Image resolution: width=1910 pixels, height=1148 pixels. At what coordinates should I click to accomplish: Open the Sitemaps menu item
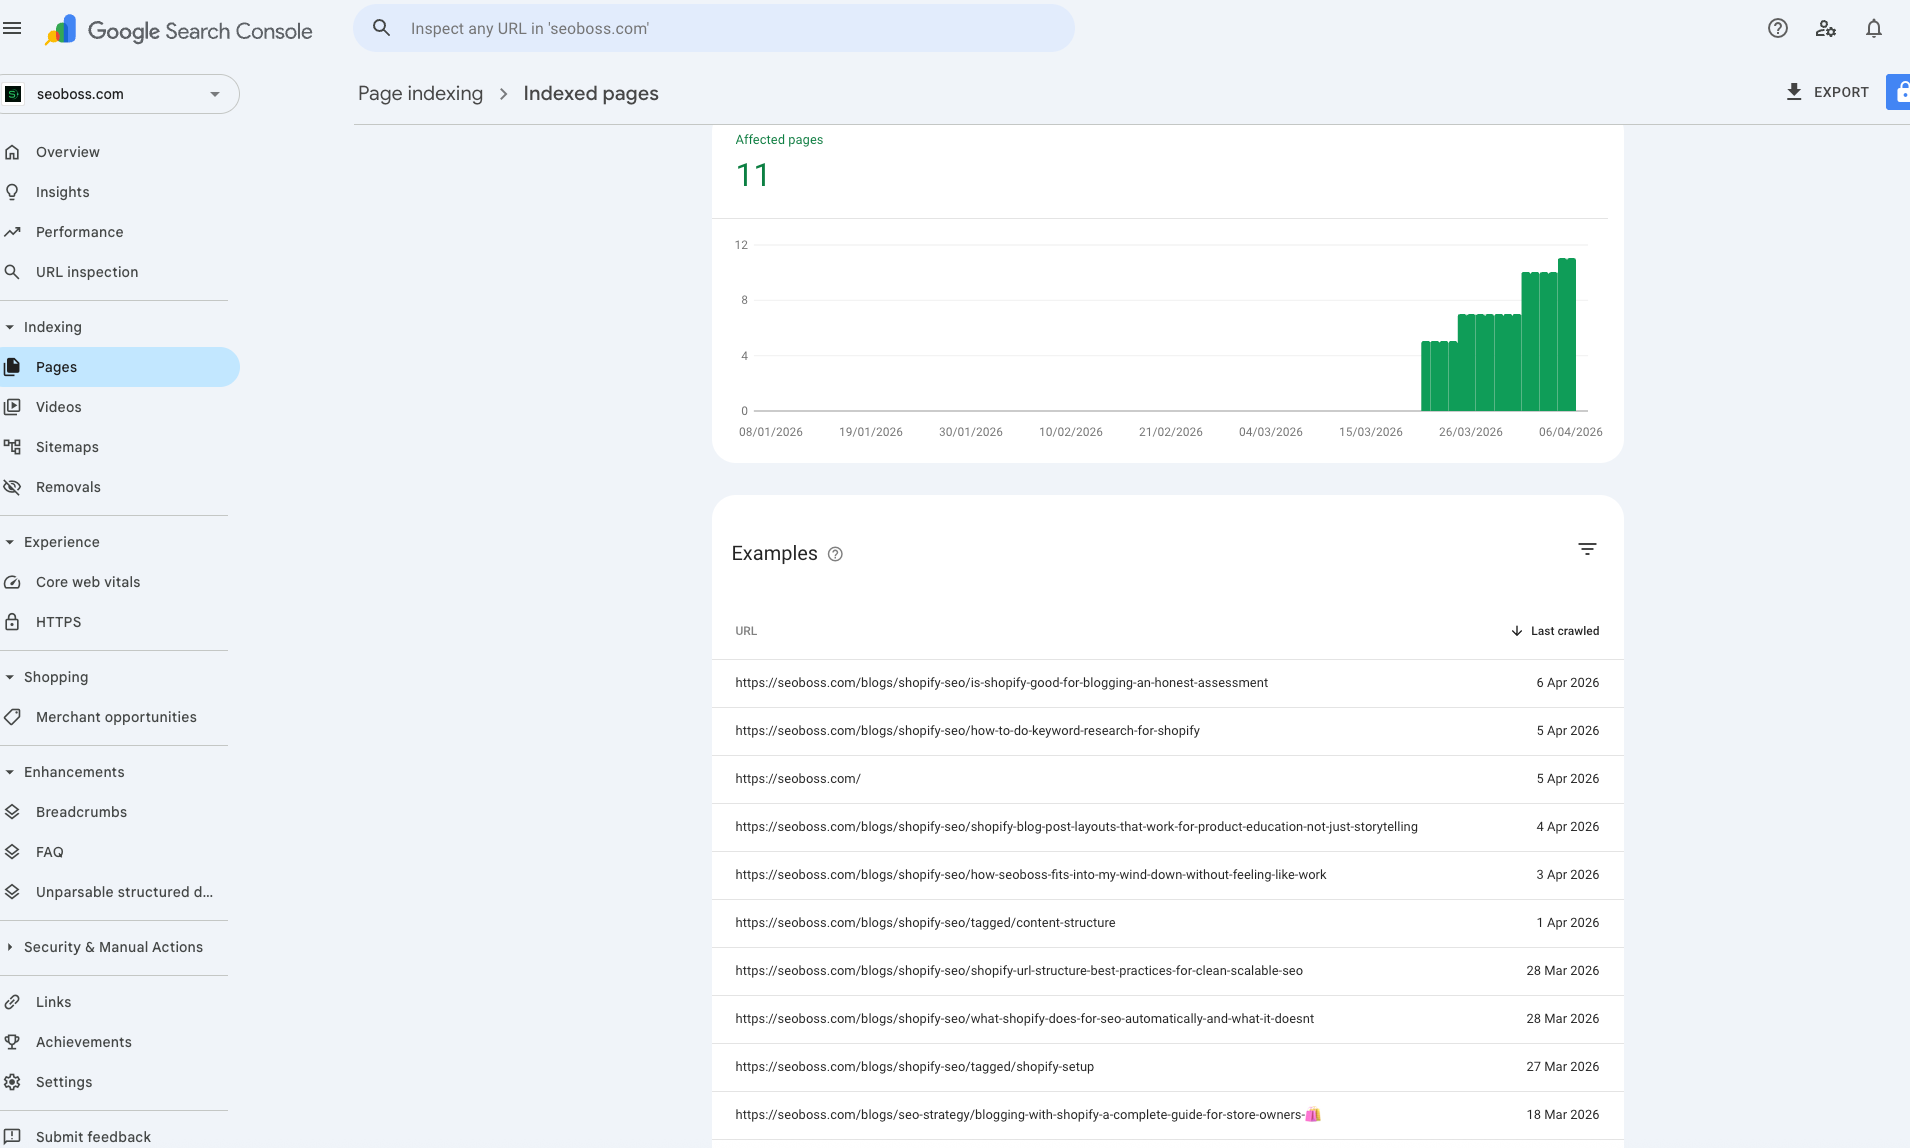(x=120, y=447)
